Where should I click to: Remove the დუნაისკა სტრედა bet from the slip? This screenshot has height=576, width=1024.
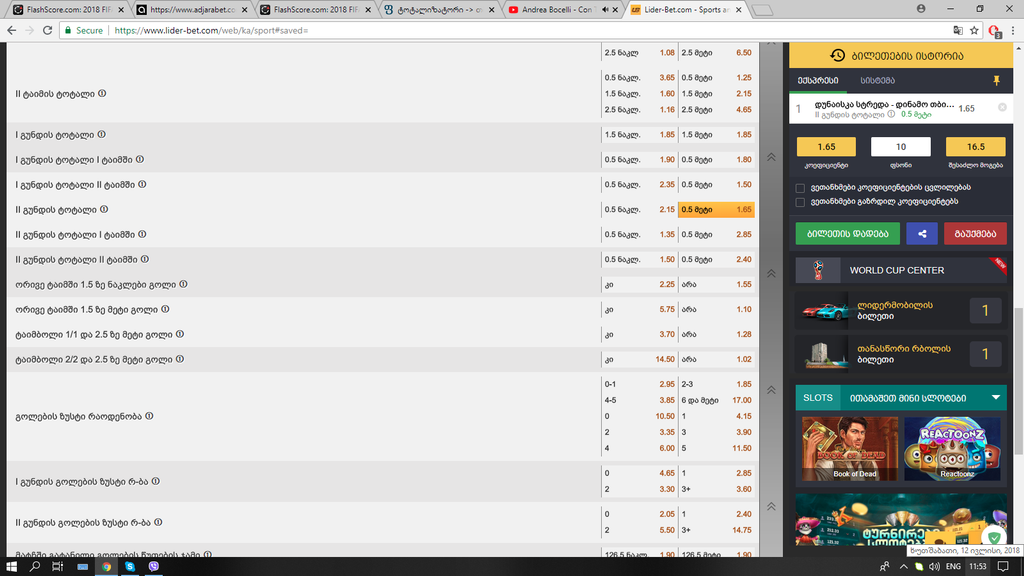(1002, 107)
